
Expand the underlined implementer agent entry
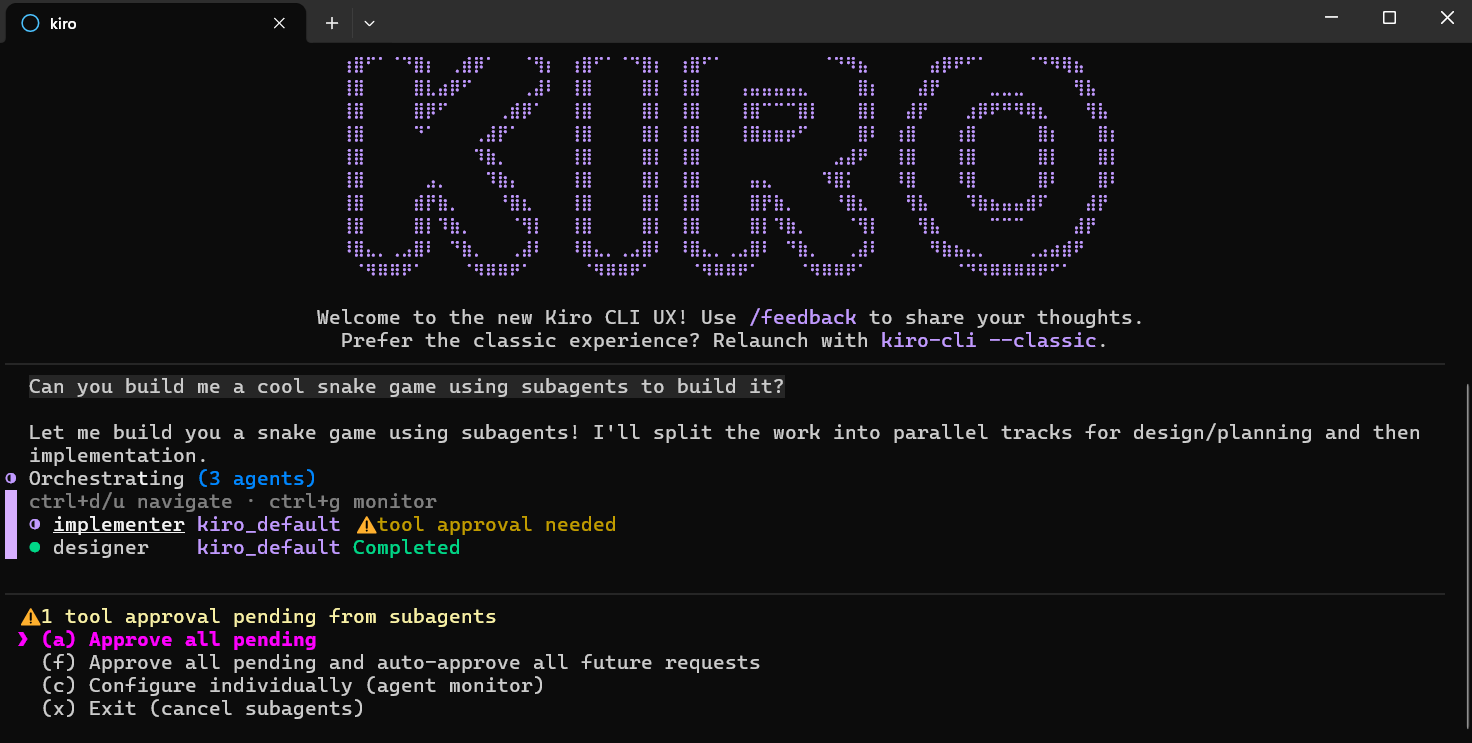118,524
